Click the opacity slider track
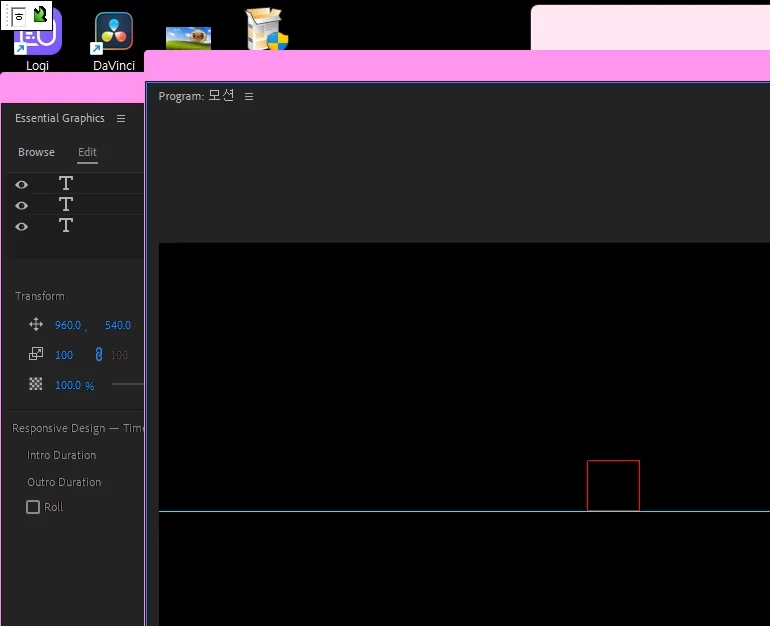770x626 pixels. (x=128, y=384)
